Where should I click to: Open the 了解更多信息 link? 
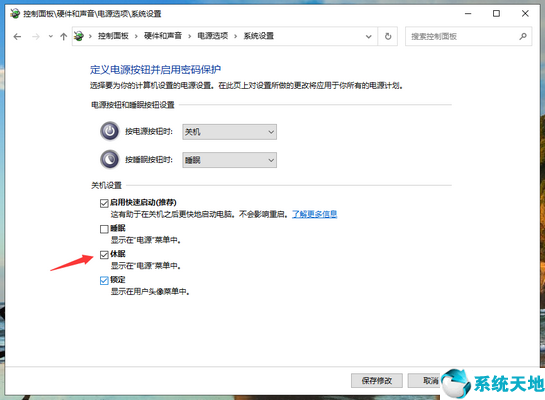pyautogui.click(x=315, y=214)
